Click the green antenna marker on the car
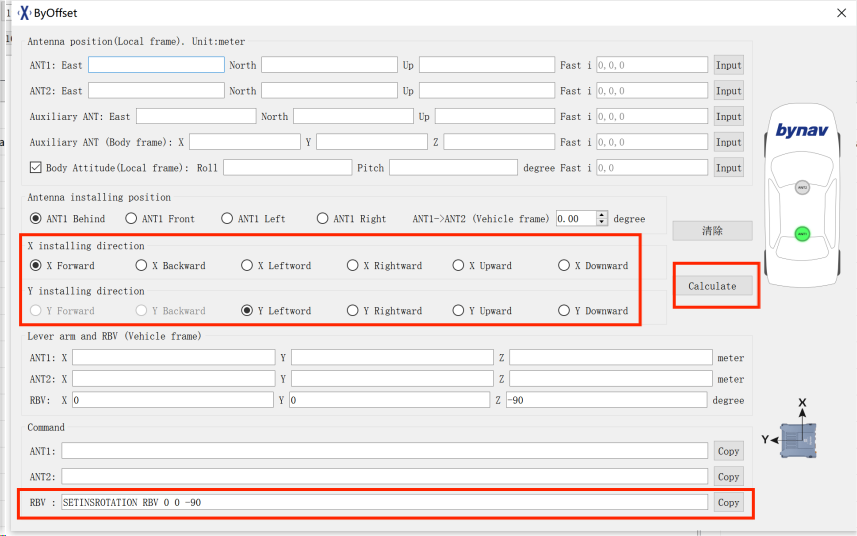The height and width of the screenshot is (536, 857). pyautogui.click(x=801, y=233)
